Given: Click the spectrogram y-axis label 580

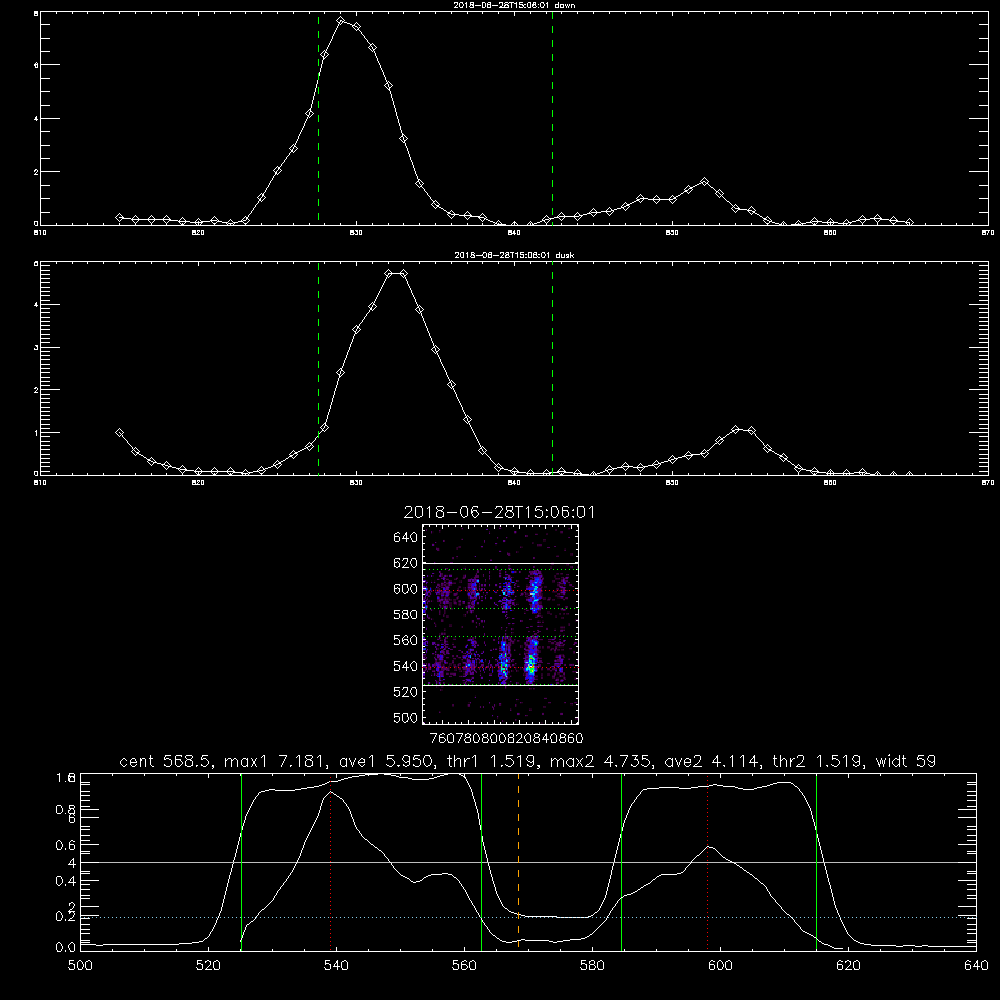Looking at the screenshot, I should [406, 615].
